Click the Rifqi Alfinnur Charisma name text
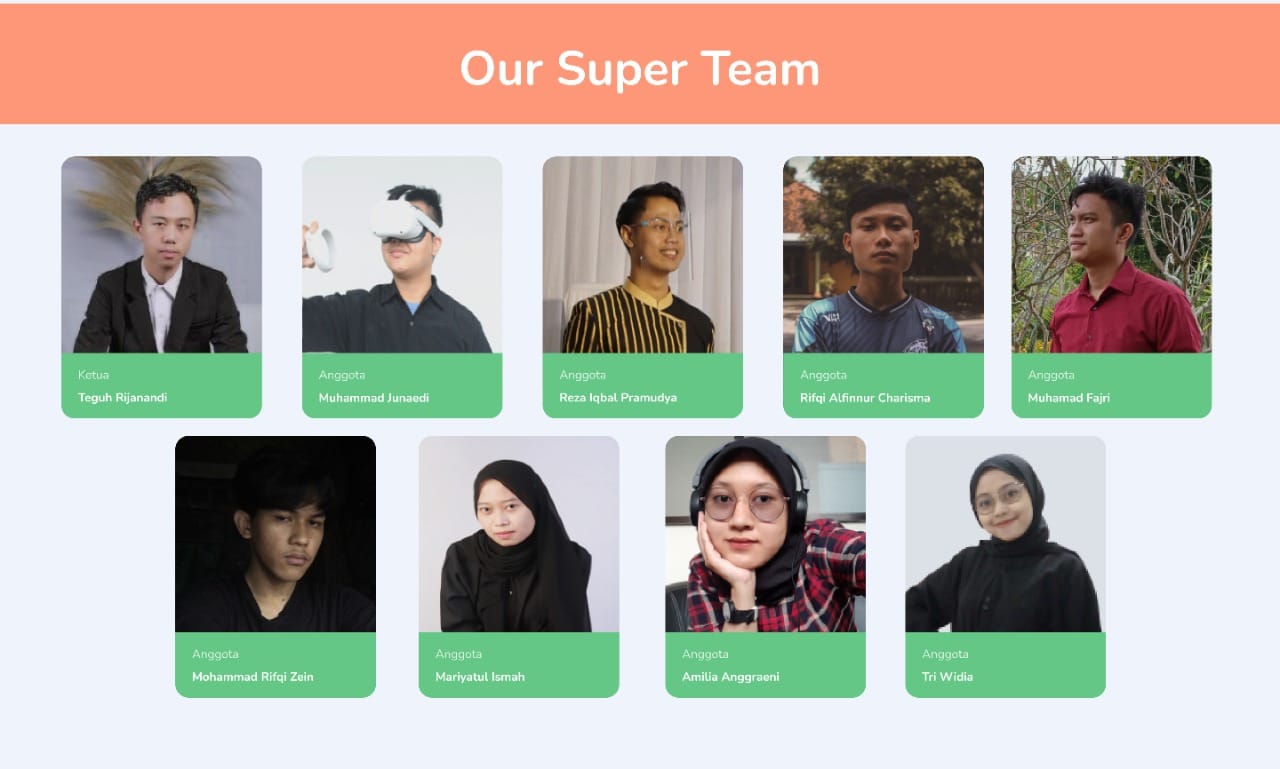The width and height of the screenshot is (1280, 769). tap(865, 398)
